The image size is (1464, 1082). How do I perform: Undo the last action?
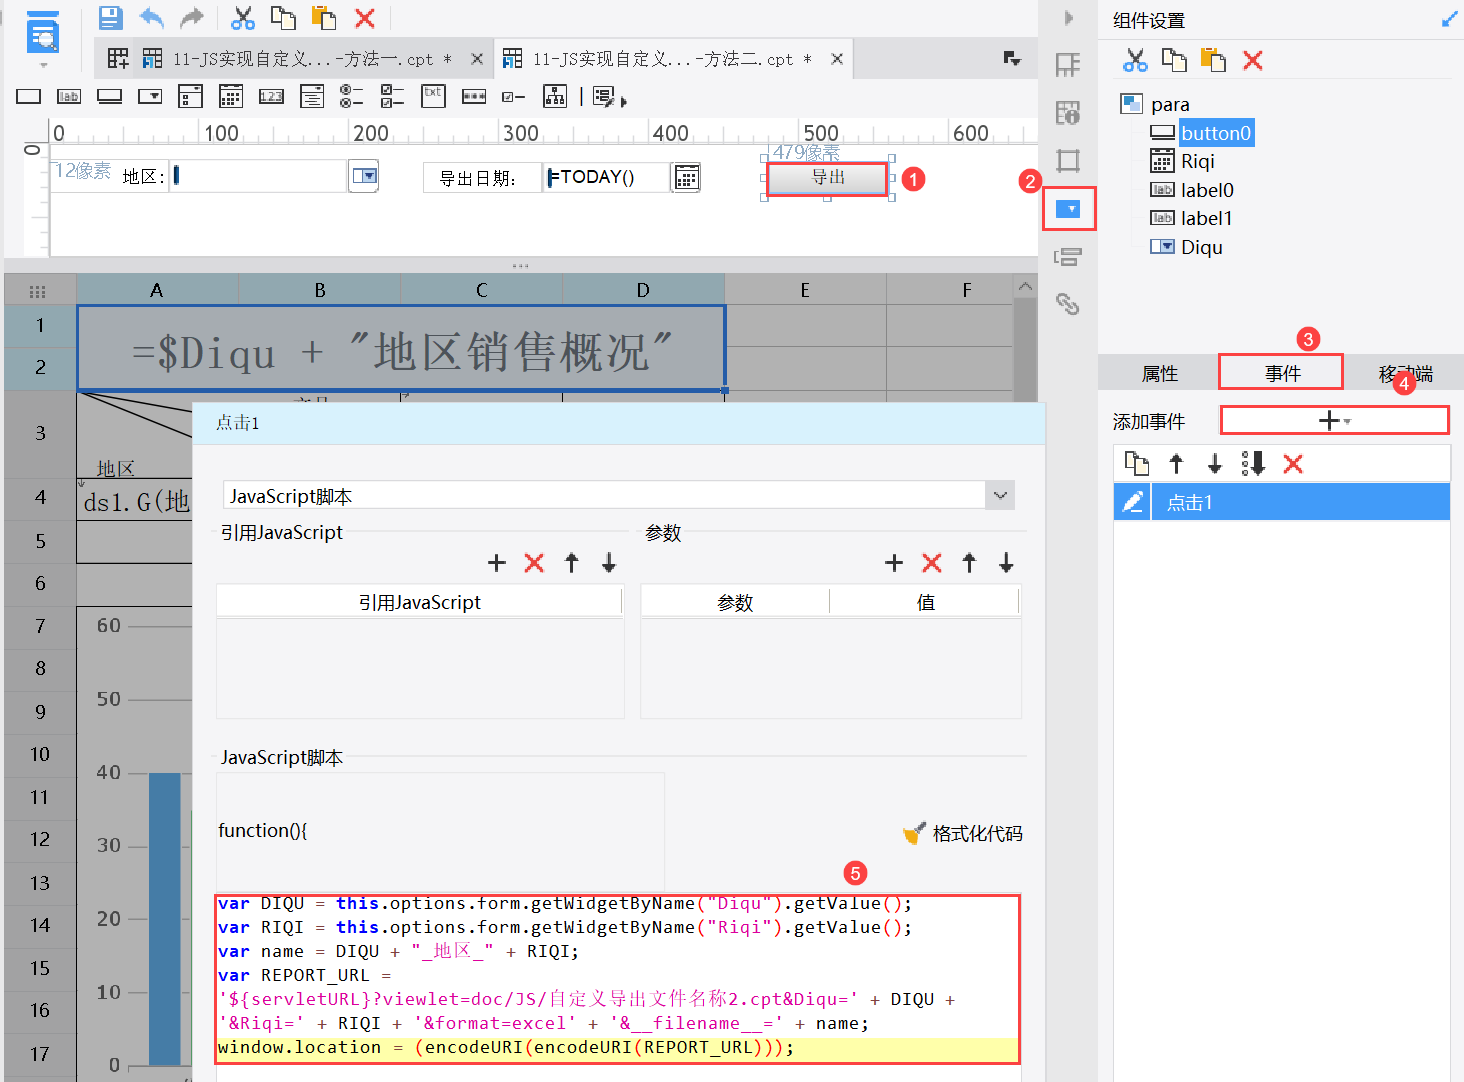[151, 17]
